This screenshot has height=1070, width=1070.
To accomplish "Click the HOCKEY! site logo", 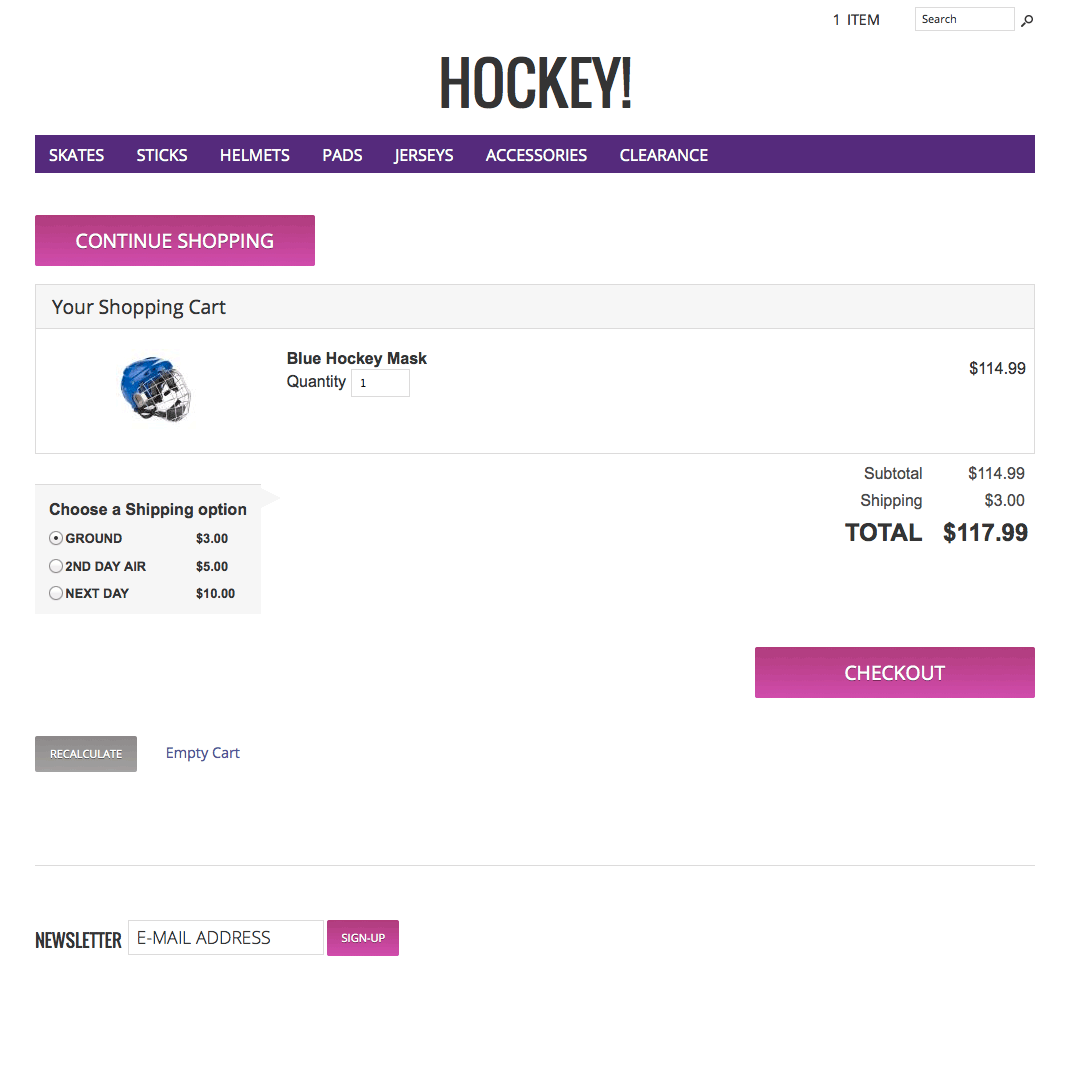I will [x=535, y=83].
